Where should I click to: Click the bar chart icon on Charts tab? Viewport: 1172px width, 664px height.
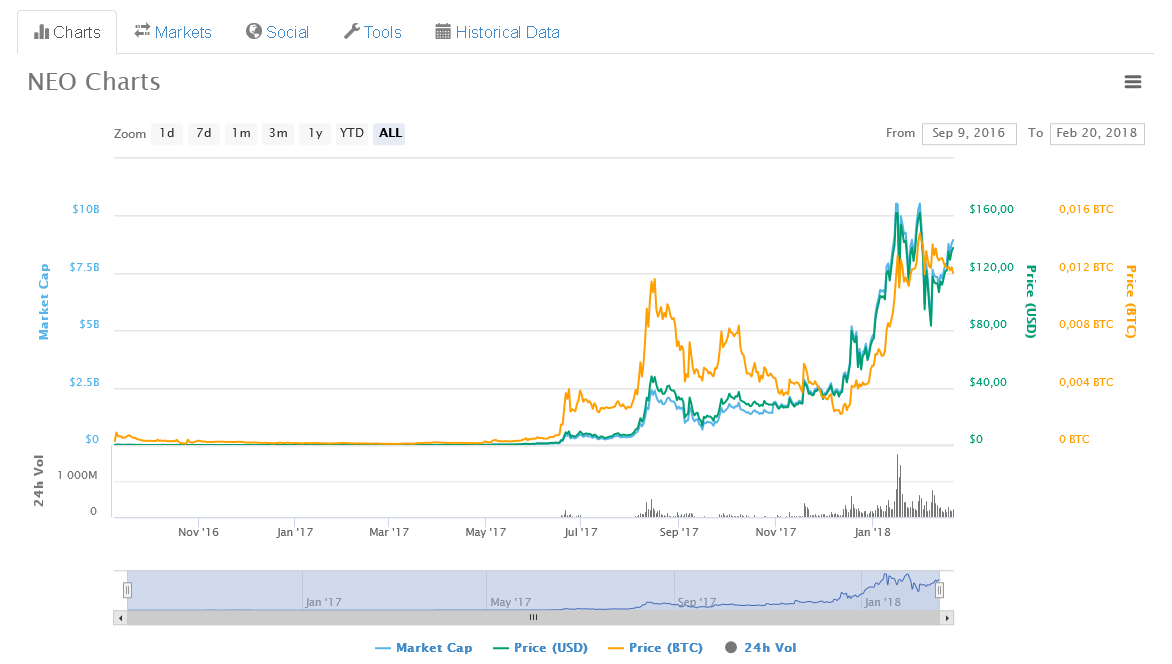click(x=42, y=32)
